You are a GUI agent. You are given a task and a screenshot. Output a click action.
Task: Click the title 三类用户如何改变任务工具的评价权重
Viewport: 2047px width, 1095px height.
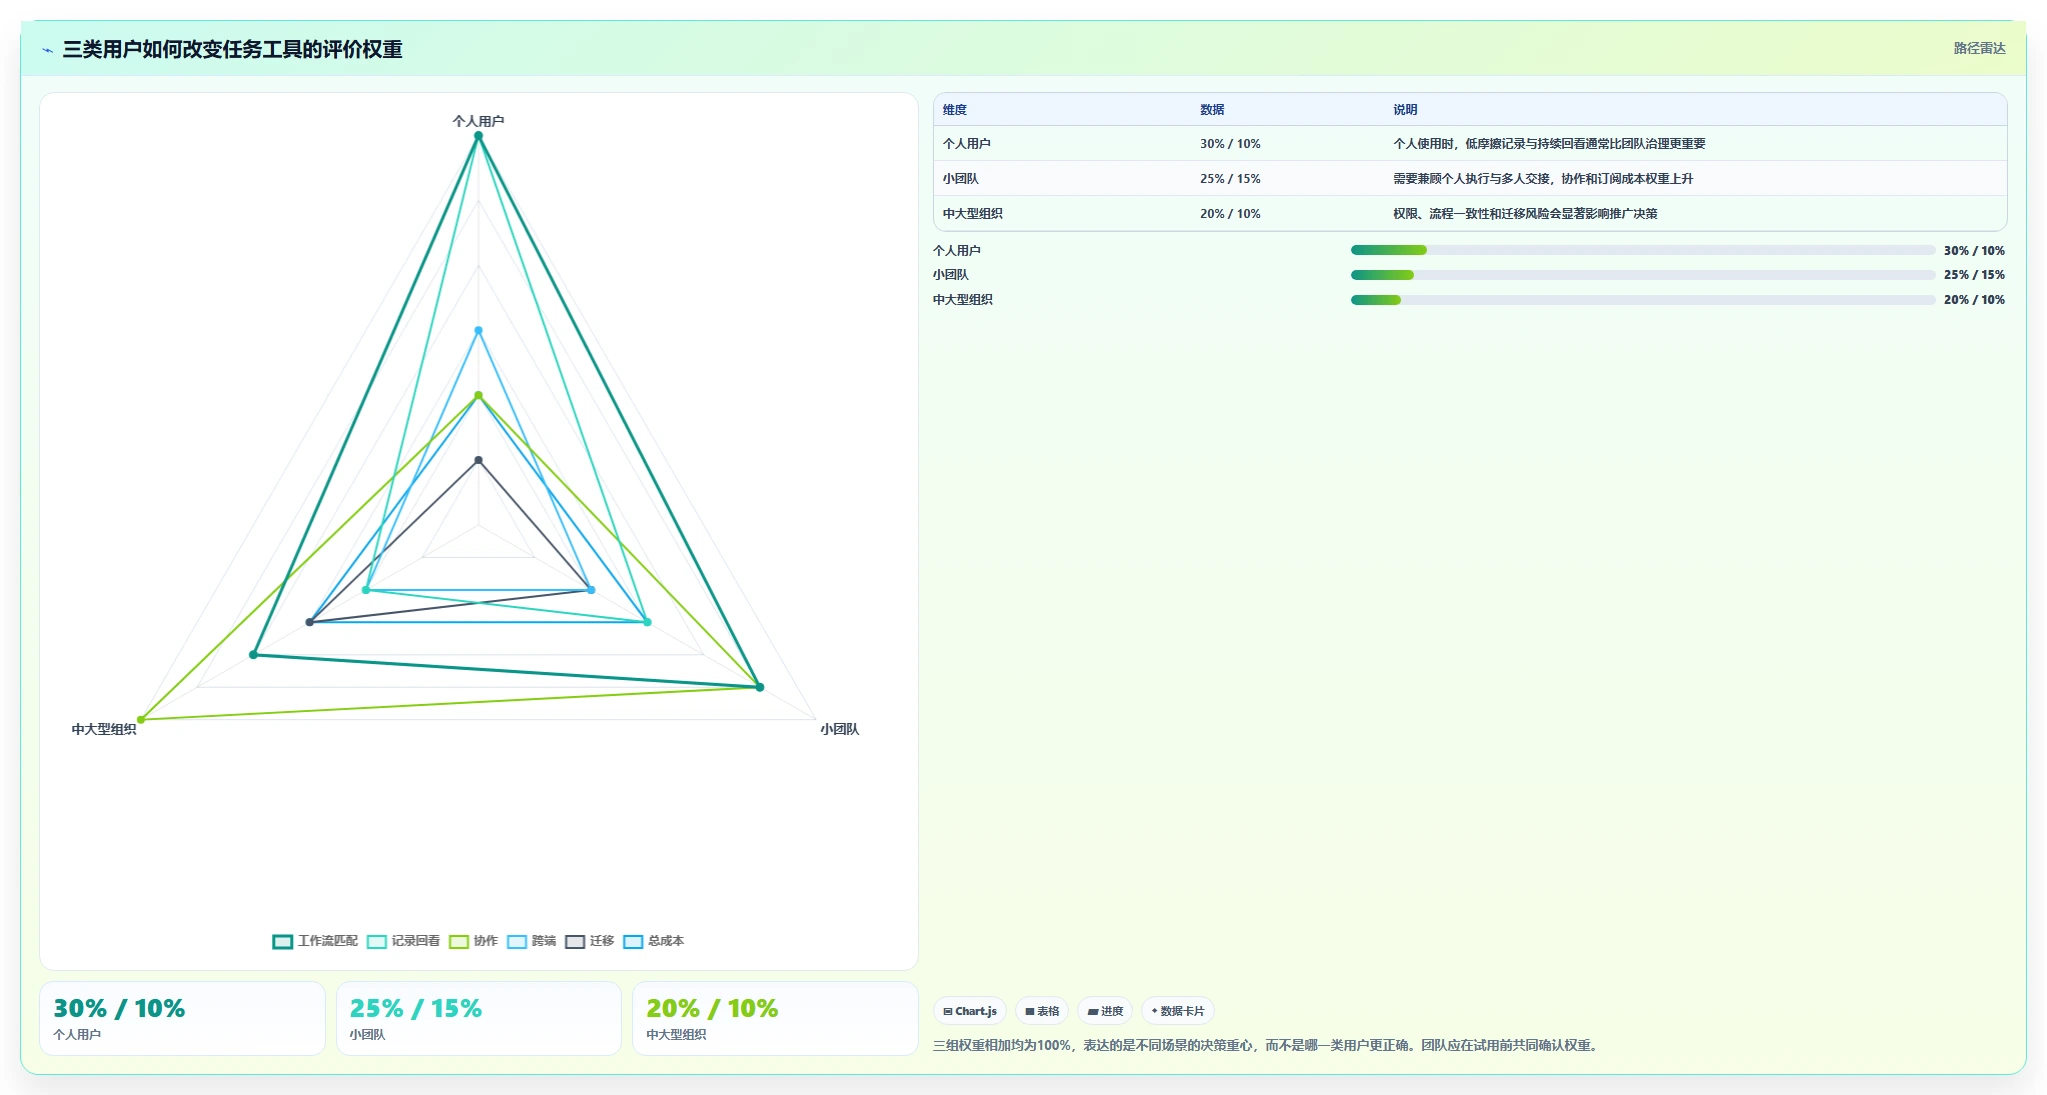point(232,49)
